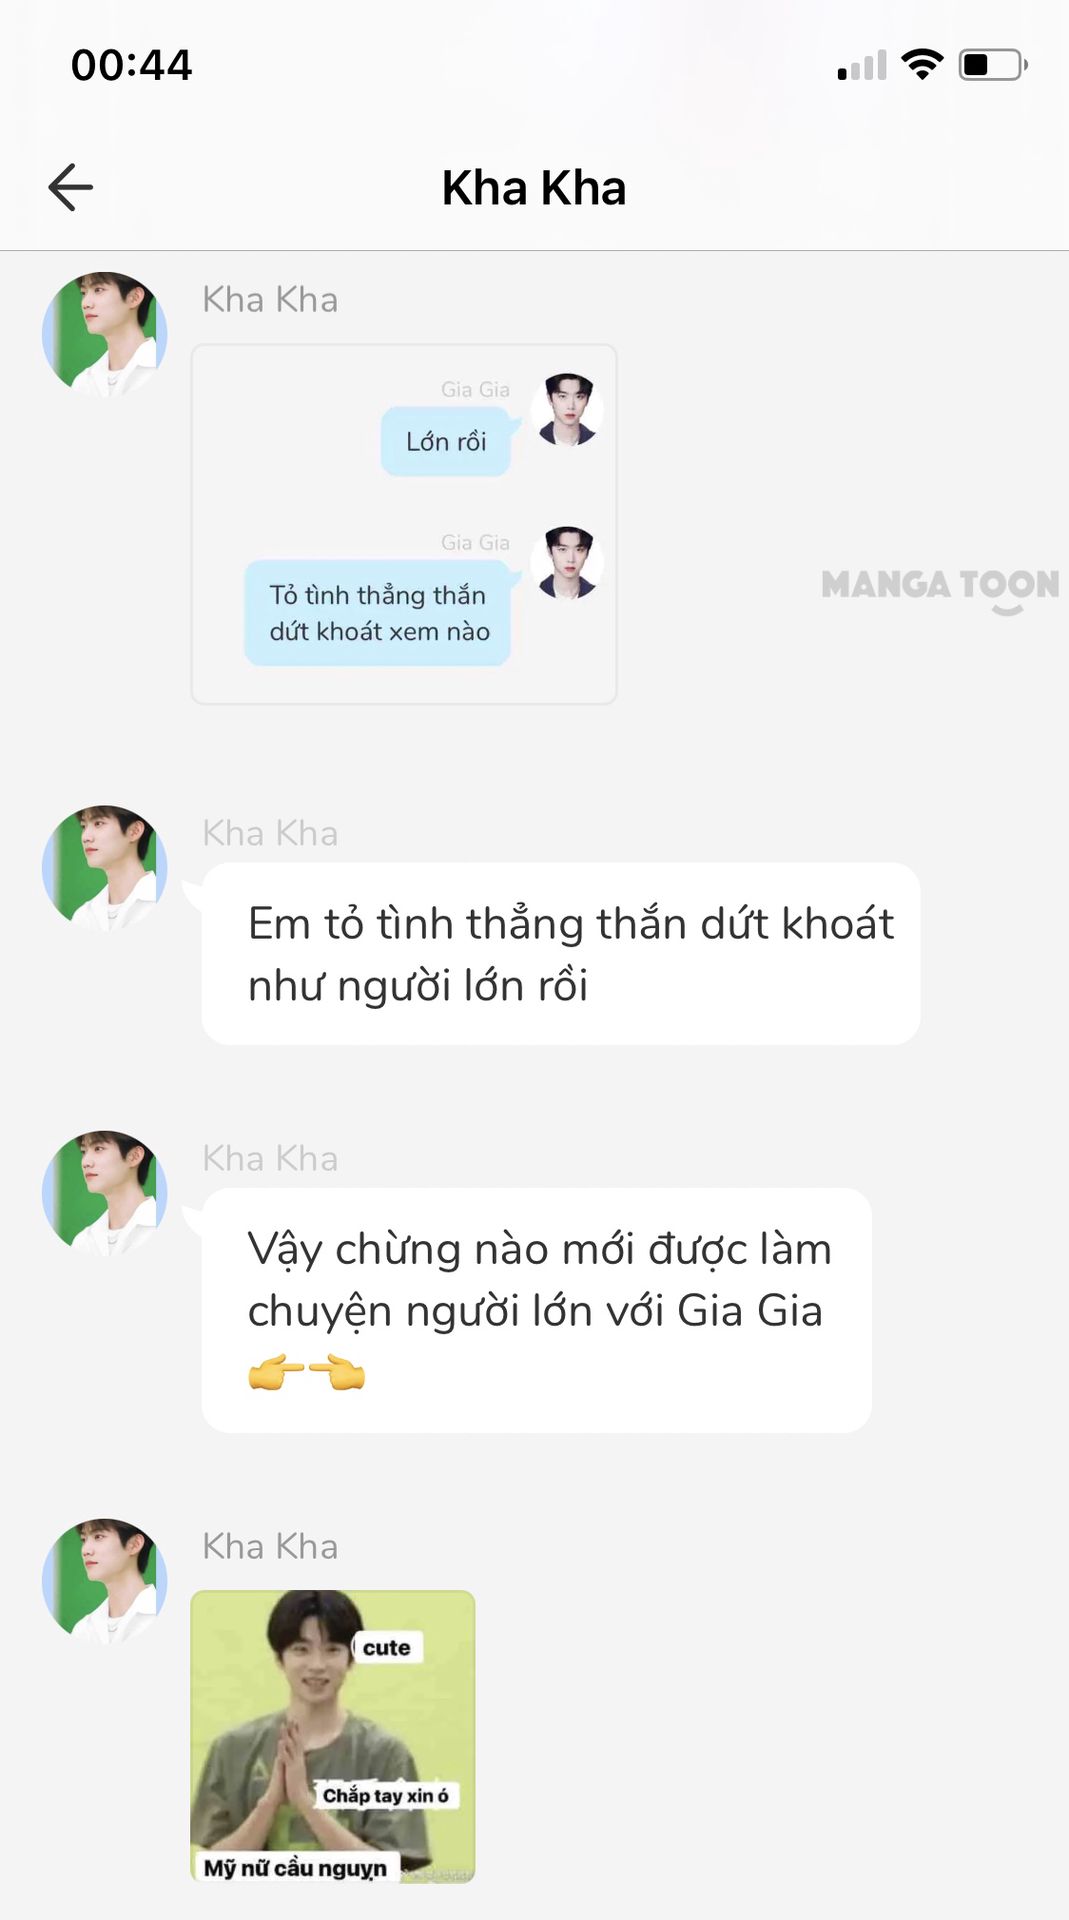Open Kha Kha's avatar beside the sticker
The width and height of the screenshot is (1069, 1920).
point(104,1581)
